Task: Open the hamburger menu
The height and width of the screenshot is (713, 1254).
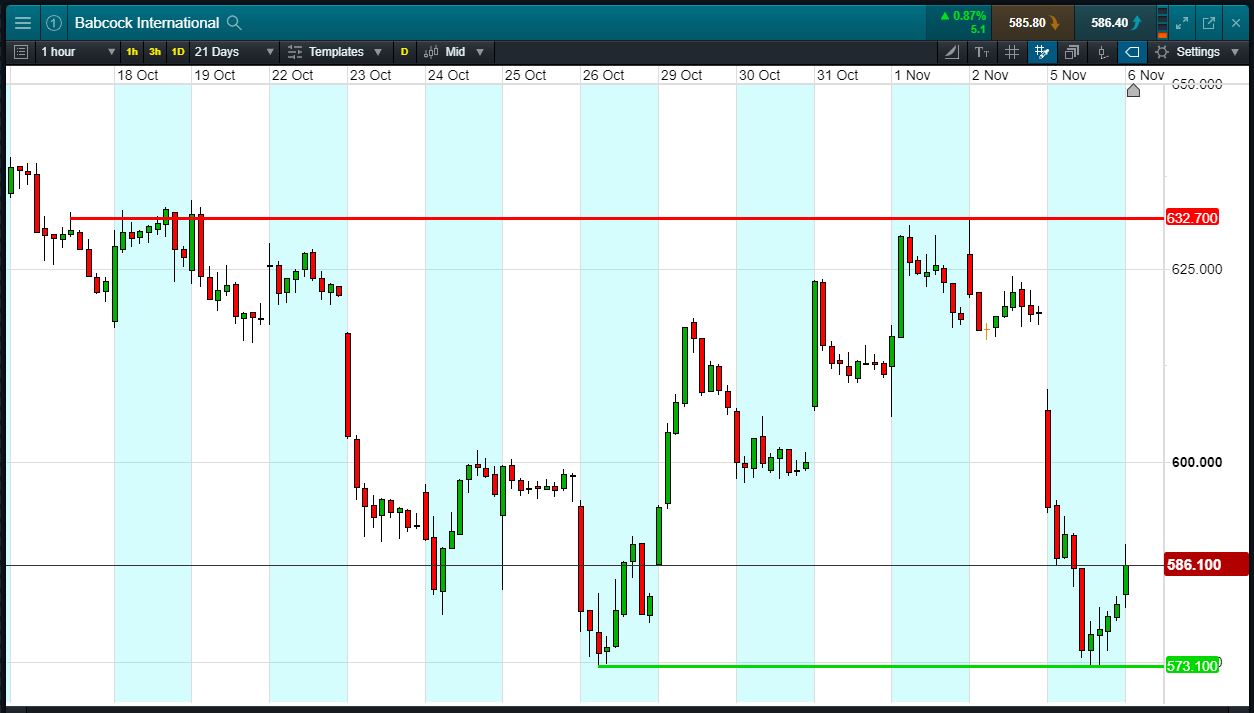Action: tap(22, 22)
